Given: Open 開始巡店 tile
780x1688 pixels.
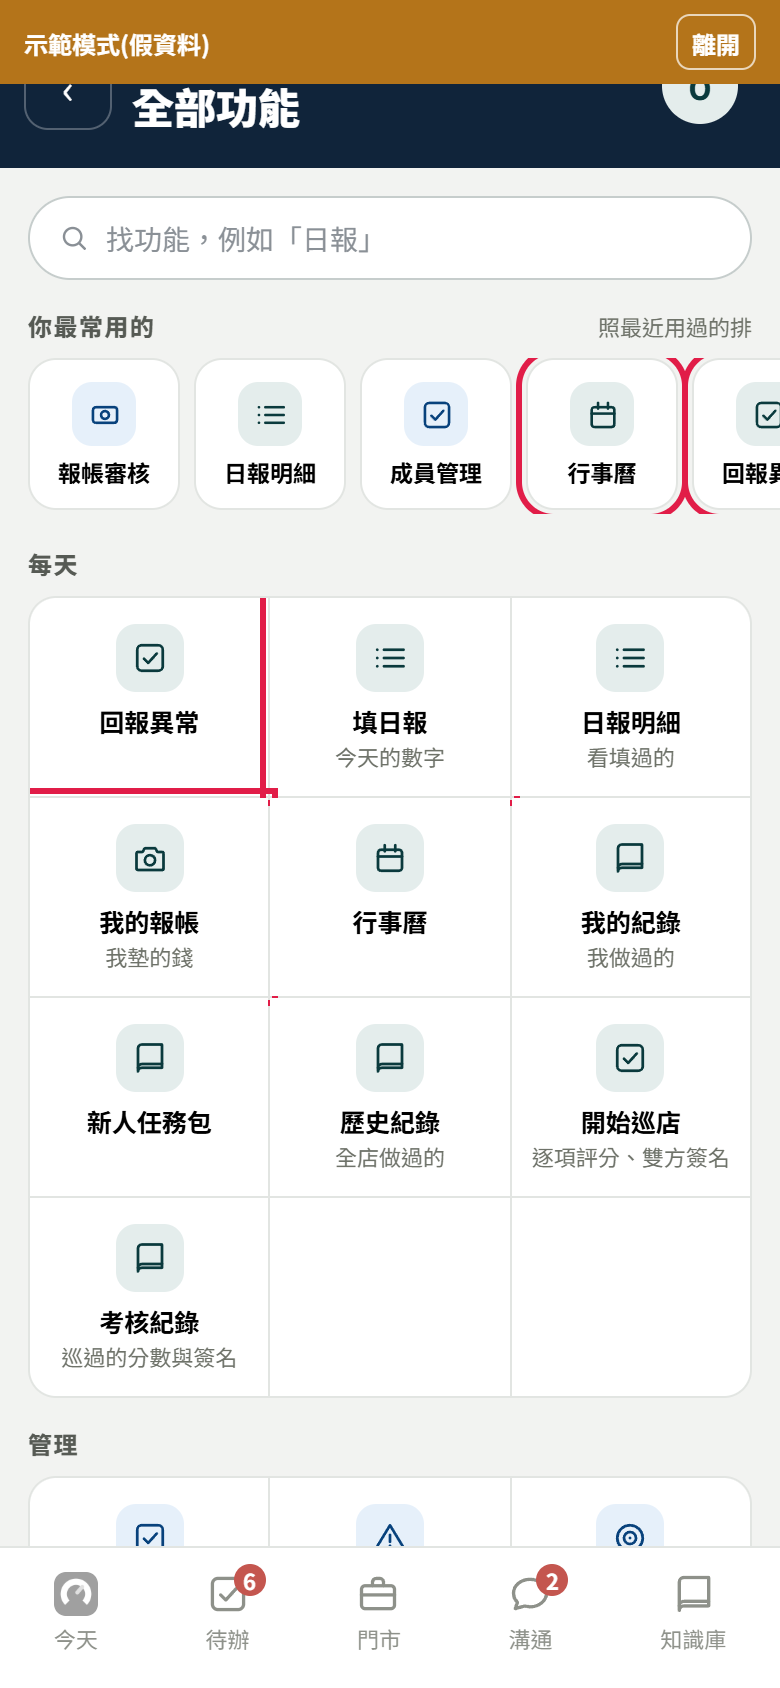Looking at the screenshot, I should tap(630, 1097).
